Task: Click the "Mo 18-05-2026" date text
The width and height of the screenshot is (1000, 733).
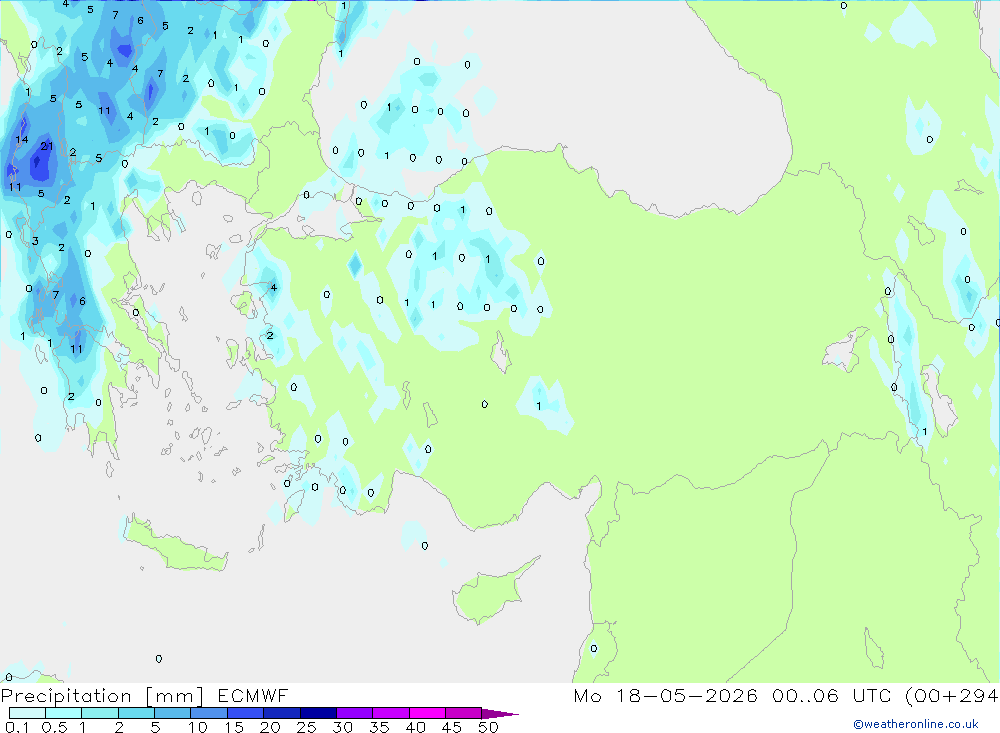Action: tap(665, 695)
